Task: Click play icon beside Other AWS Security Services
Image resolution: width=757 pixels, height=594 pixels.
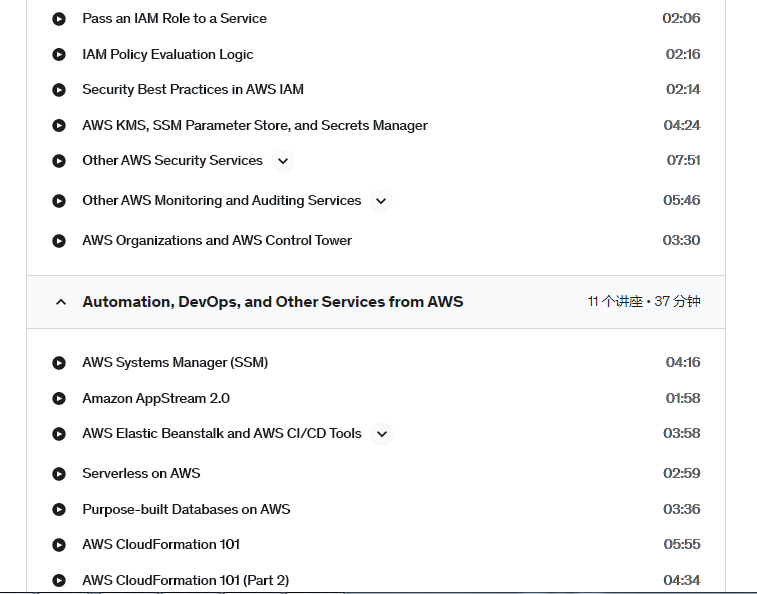Action: coord(59,161)
